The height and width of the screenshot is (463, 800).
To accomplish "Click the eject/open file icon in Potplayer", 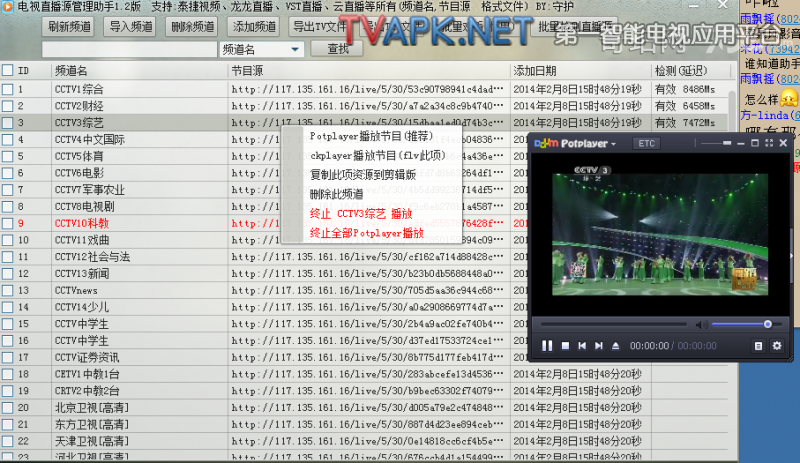I will click(x=616, y=346).
